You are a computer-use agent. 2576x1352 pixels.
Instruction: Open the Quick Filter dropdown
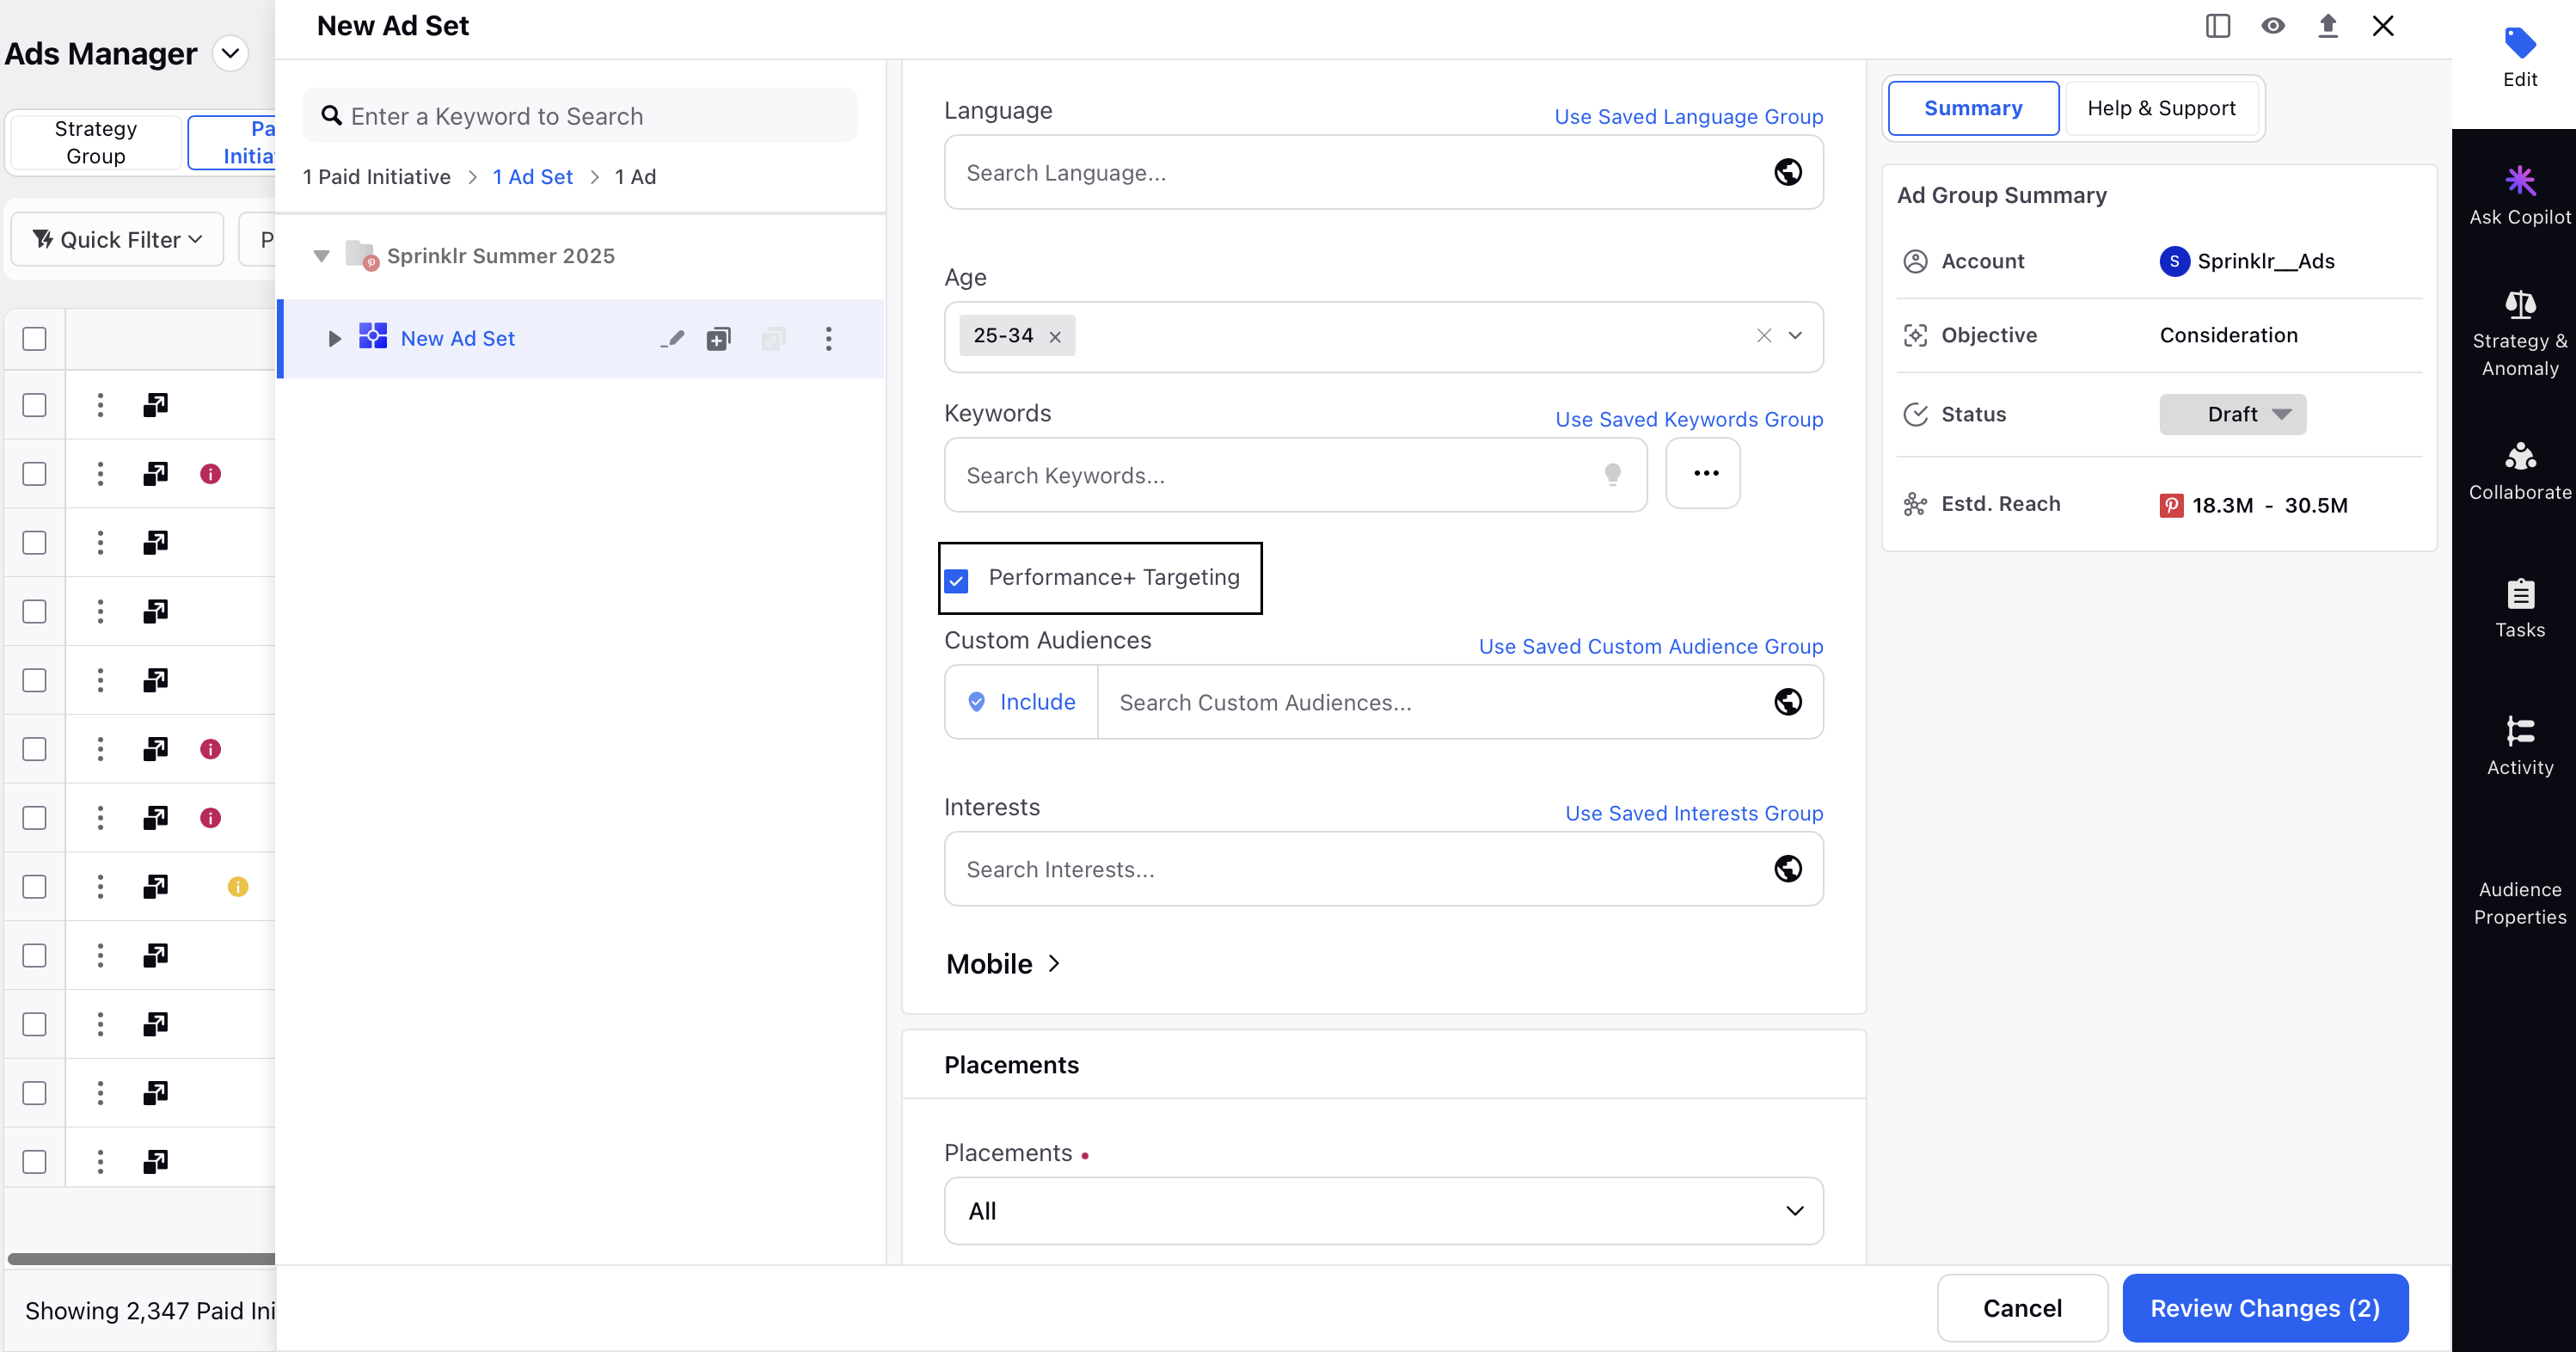click(x=117, y=240)
